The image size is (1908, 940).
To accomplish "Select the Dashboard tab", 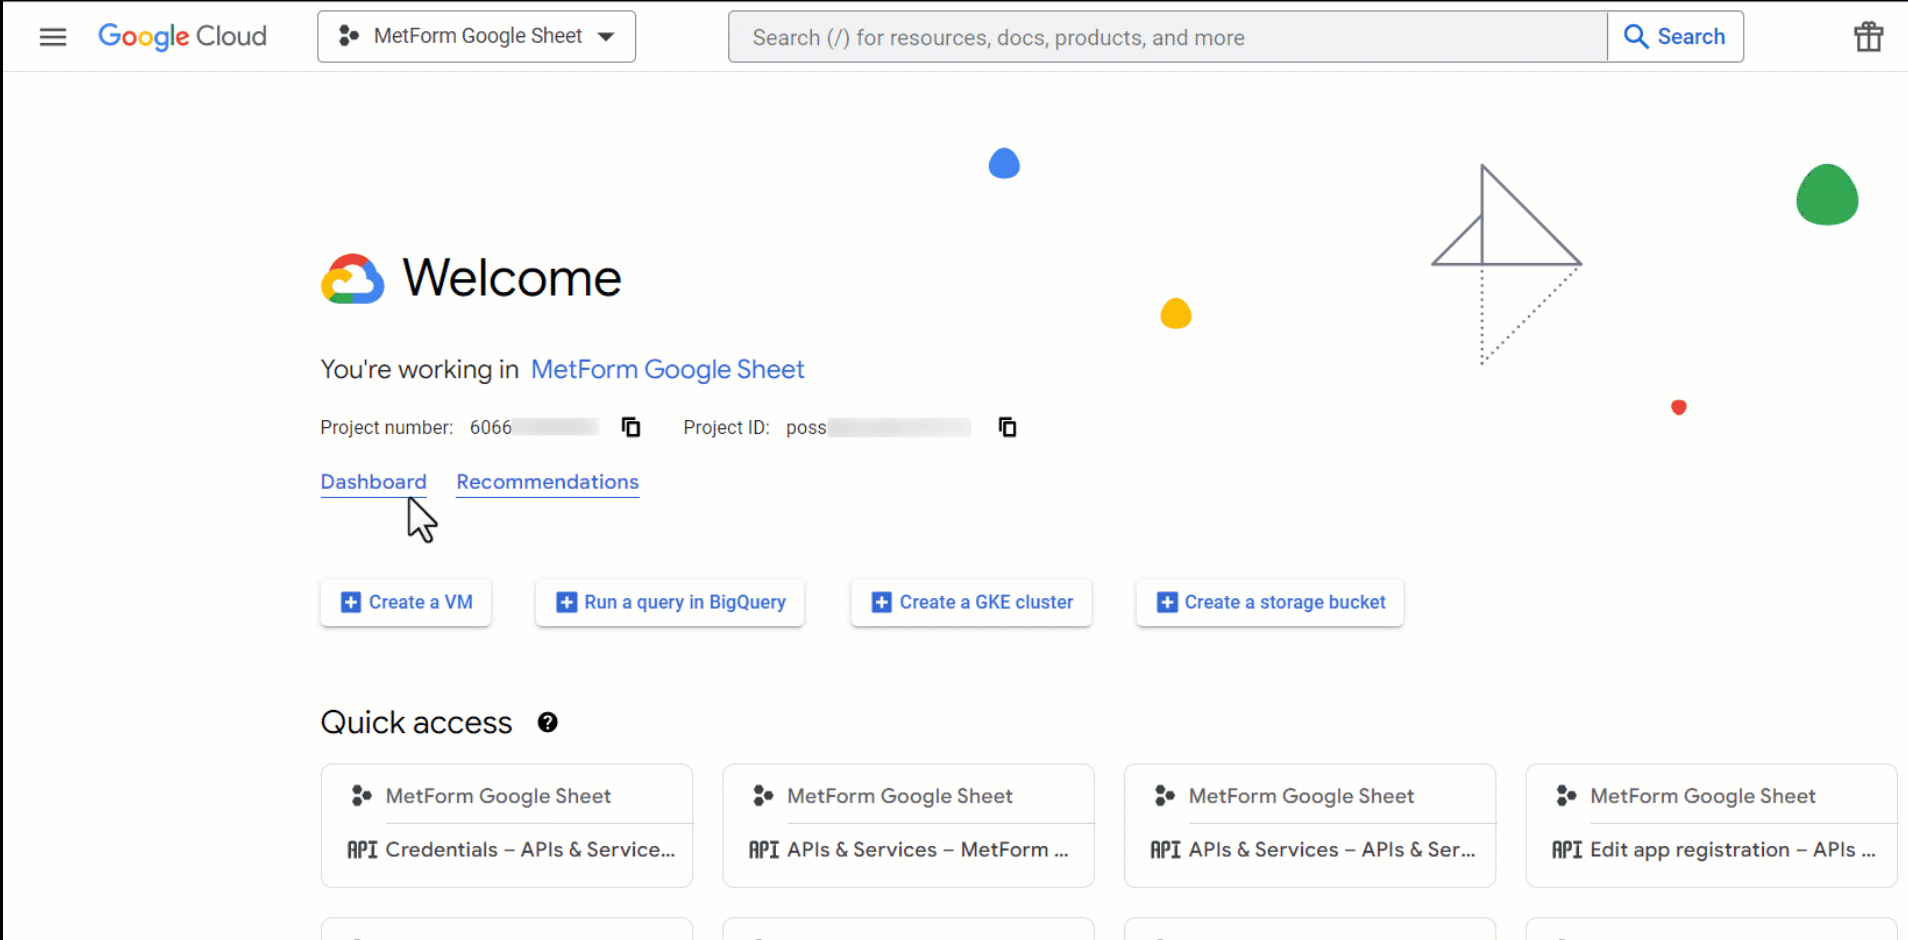I will pos(373,482).
